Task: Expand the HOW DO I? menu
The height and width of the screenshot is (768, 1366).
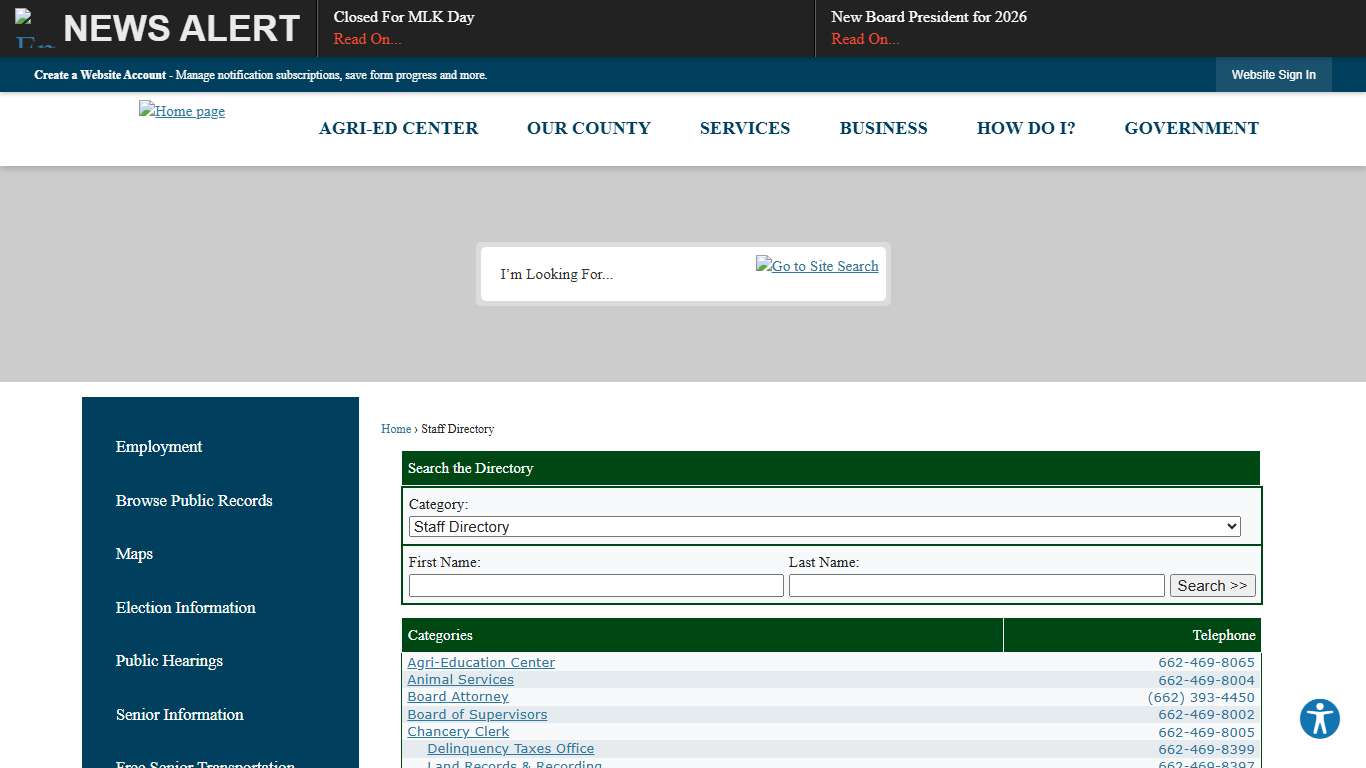Action: click(1026, 128)
